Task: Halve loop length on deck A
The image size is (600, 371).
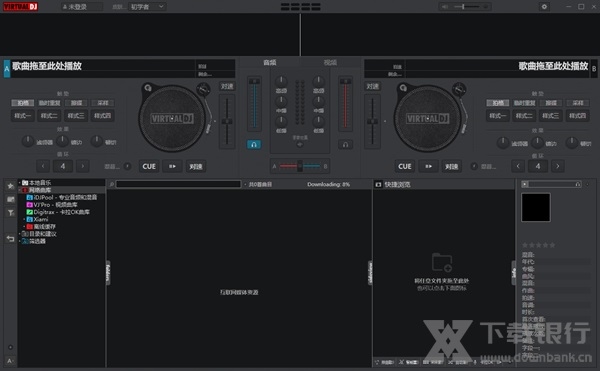Action: [43, 166]
